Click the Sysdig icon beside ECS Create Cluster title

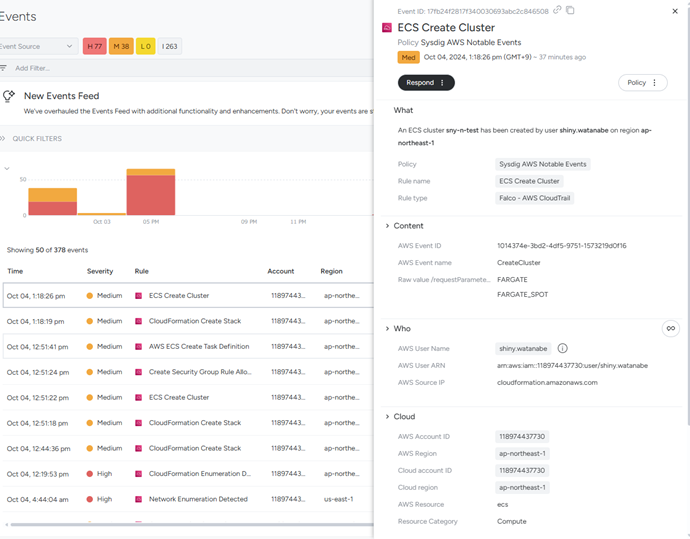(387, 28)
